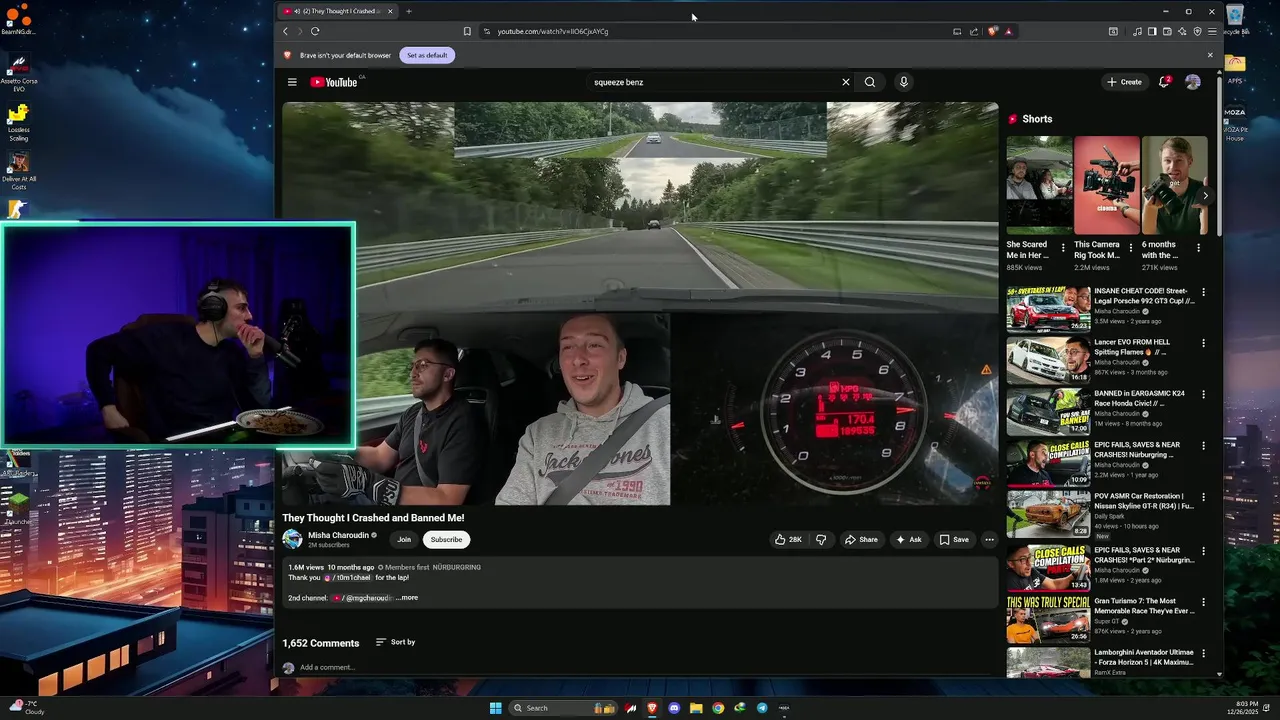Open Lancer EVO FROM HELL thumbnail
This screenshot has height=720, width=1280.
tap(1048, 360)
